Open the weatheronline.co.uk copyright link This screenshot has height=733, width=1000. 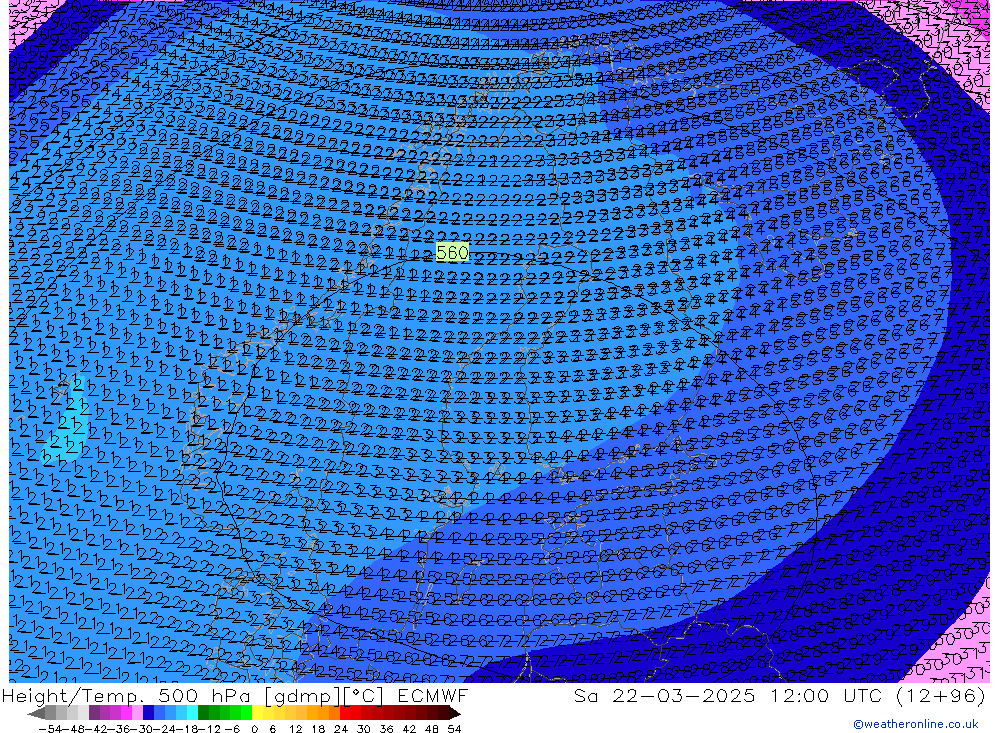916,724
